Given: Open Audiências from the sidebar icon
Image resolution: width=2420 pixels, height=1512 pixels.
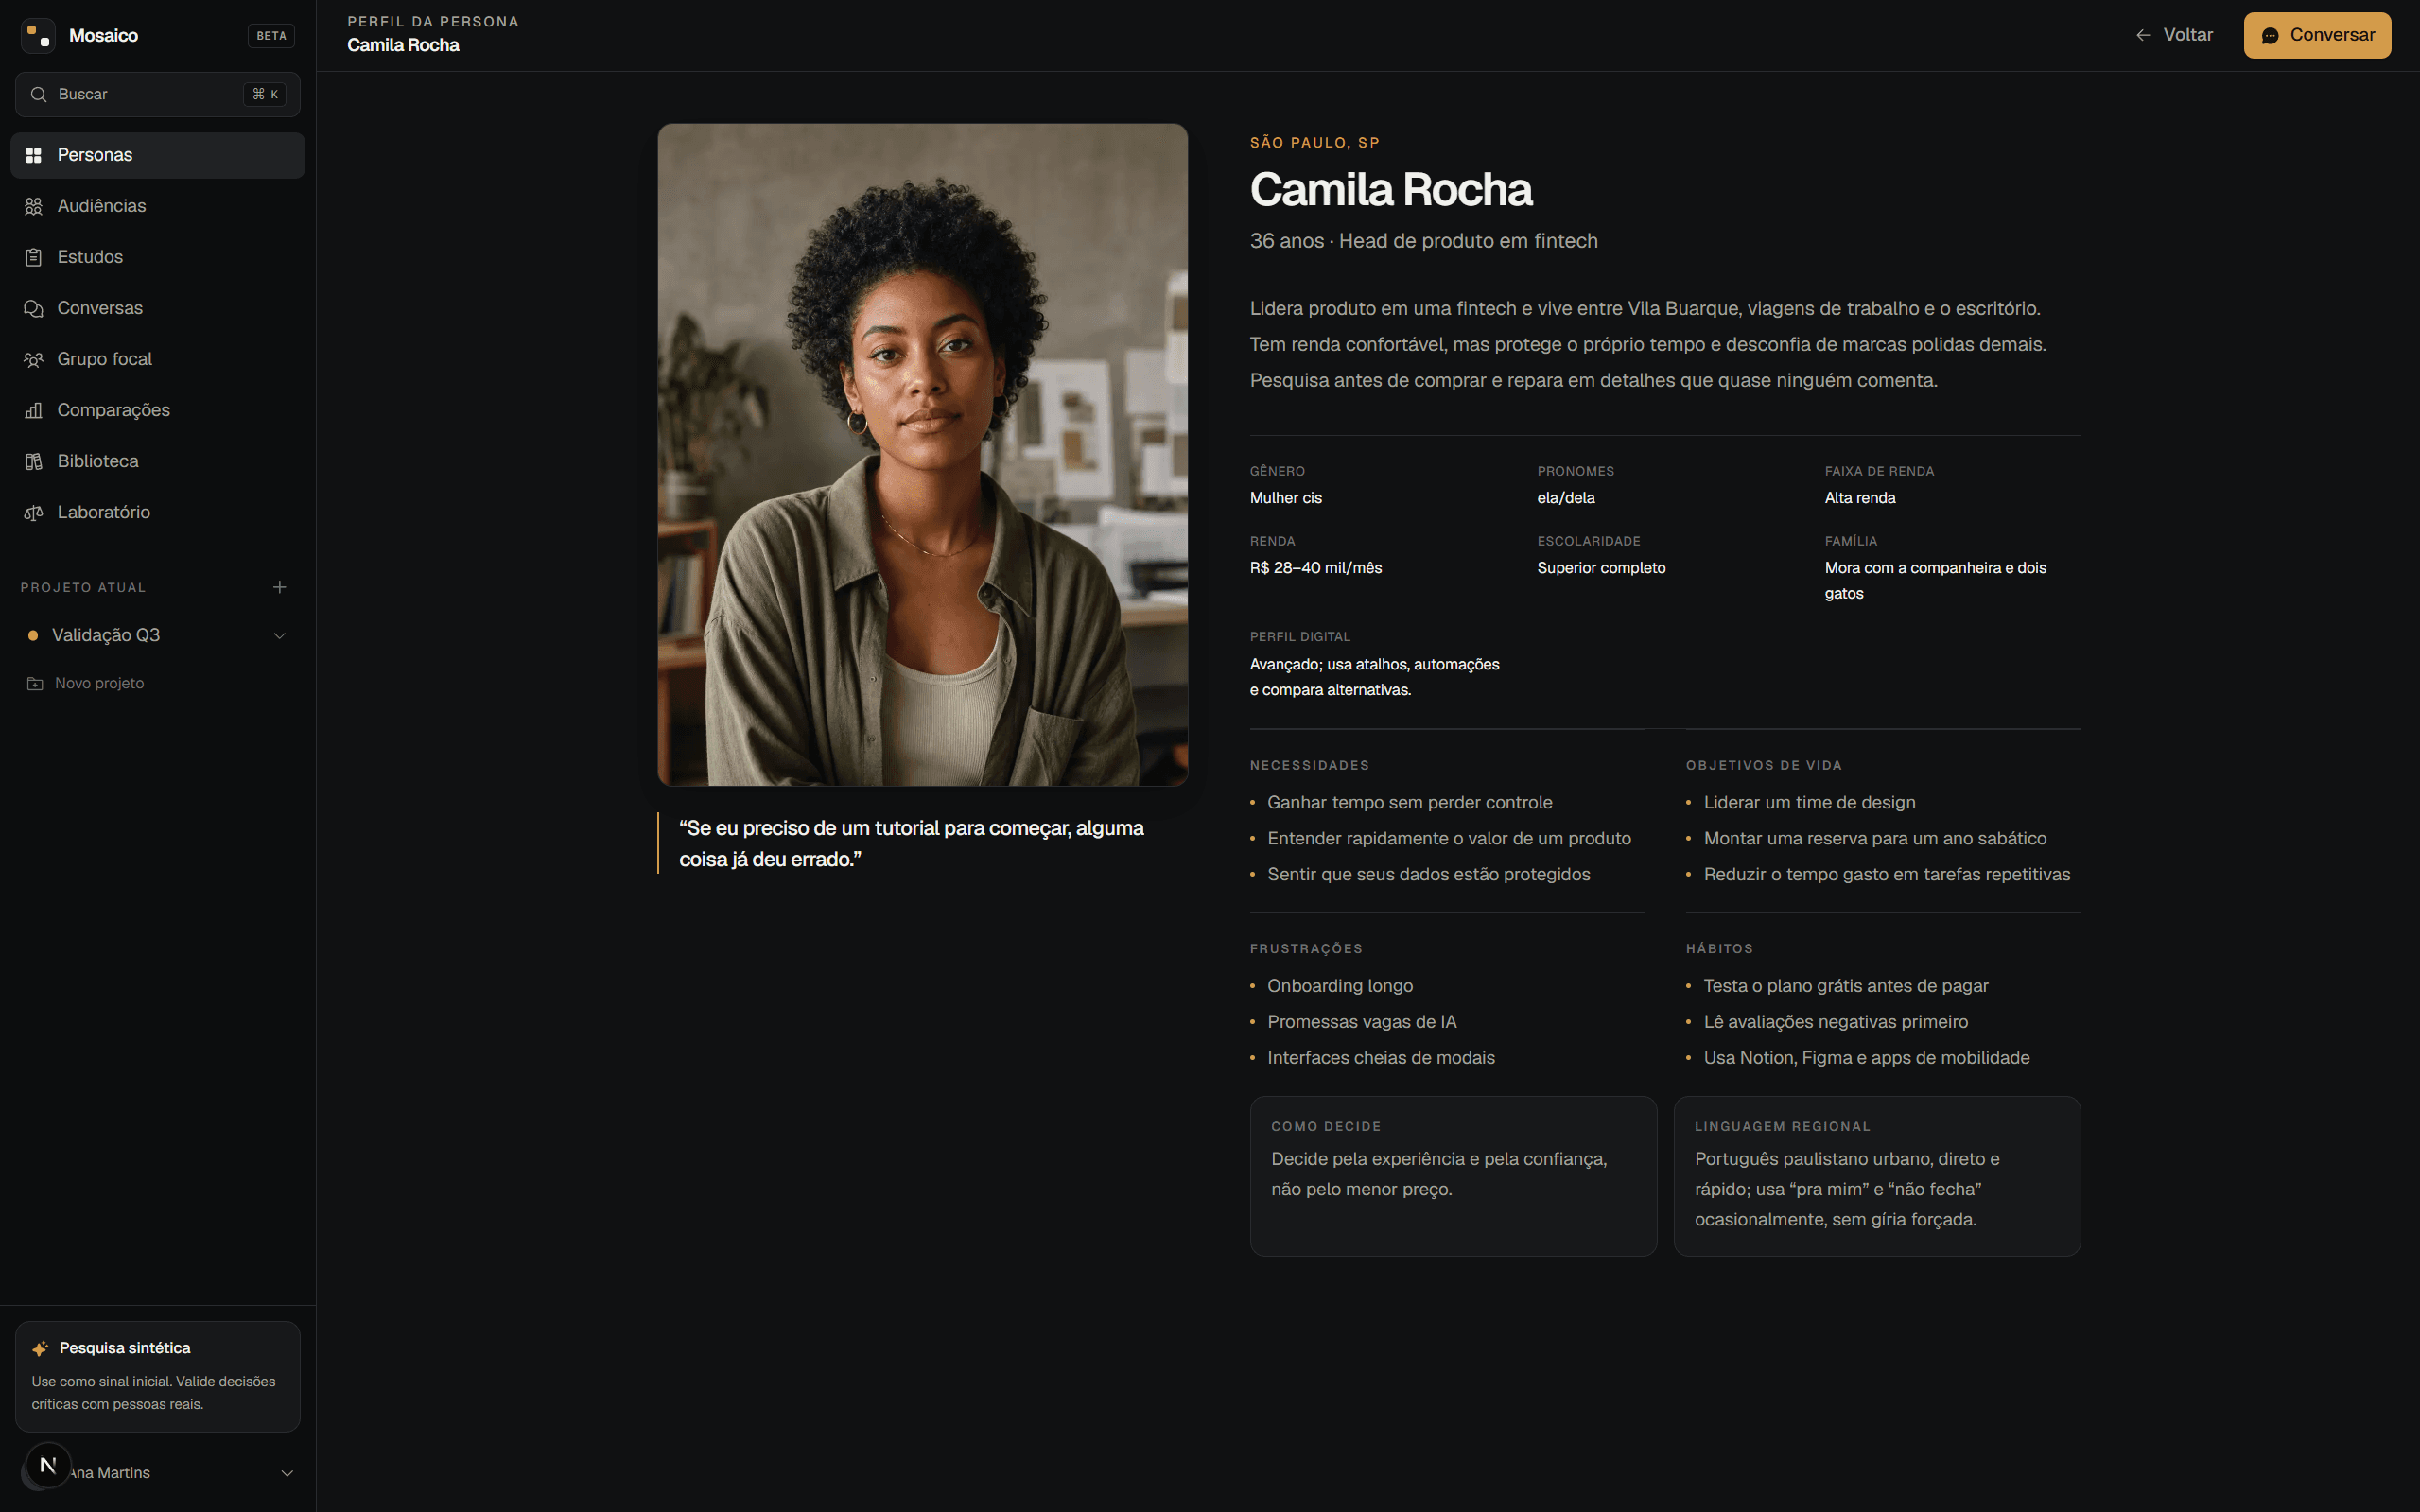Looking at the screenshot, I should pyautogui.click(x=34, y=206).
